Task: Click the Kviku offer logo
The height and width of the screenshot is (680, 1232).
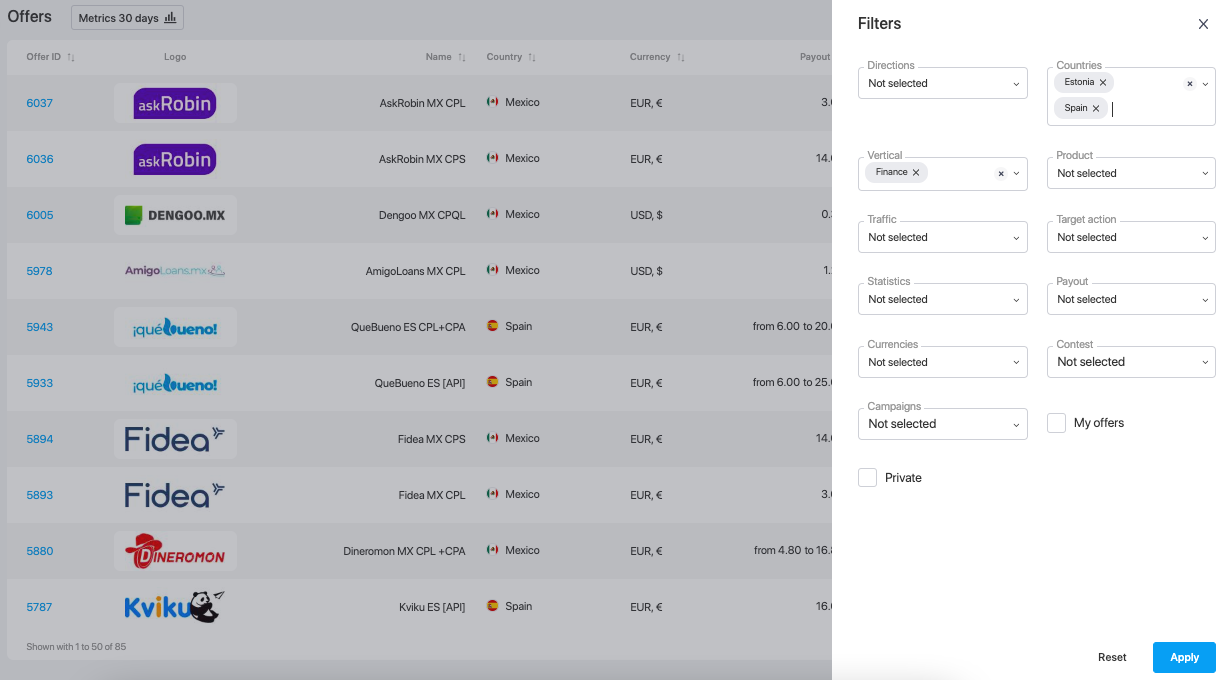Action: coord(174,607)
